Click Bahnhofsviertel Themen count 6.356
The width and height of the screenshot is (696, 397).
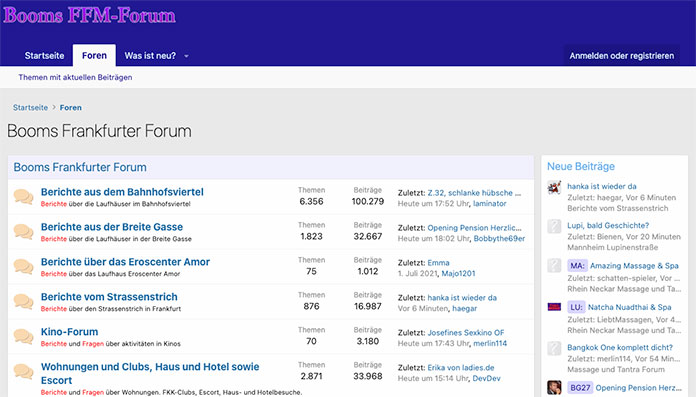tap(311, 202)
